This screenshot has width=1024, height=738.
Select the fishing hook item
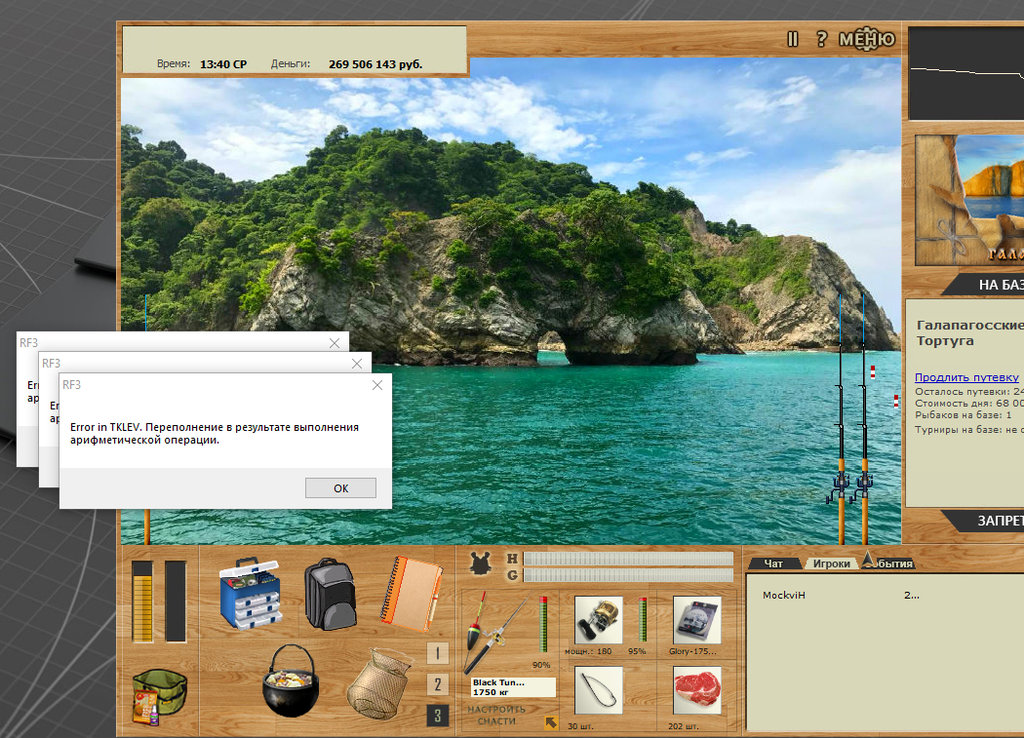(598, 690)
